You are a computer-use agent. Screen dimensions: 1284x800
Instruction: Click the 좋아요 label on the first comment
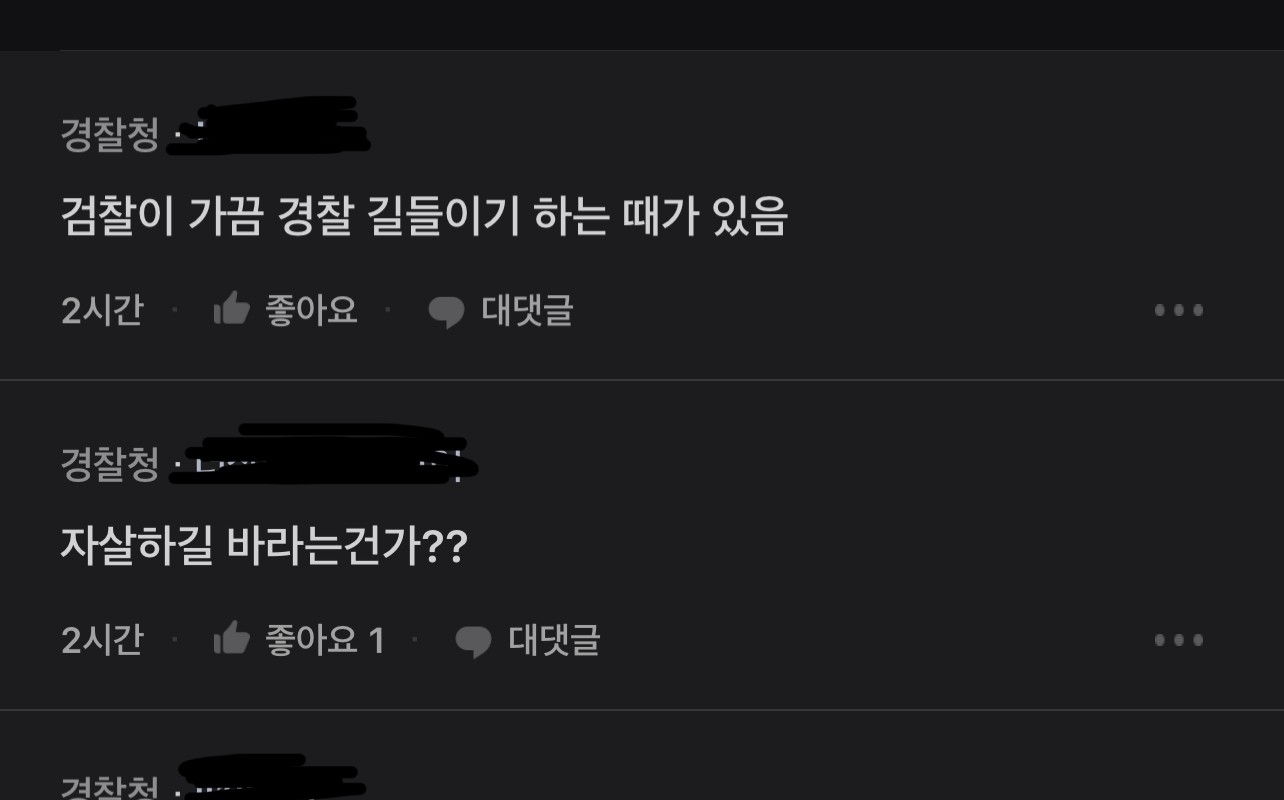[311, 310]
